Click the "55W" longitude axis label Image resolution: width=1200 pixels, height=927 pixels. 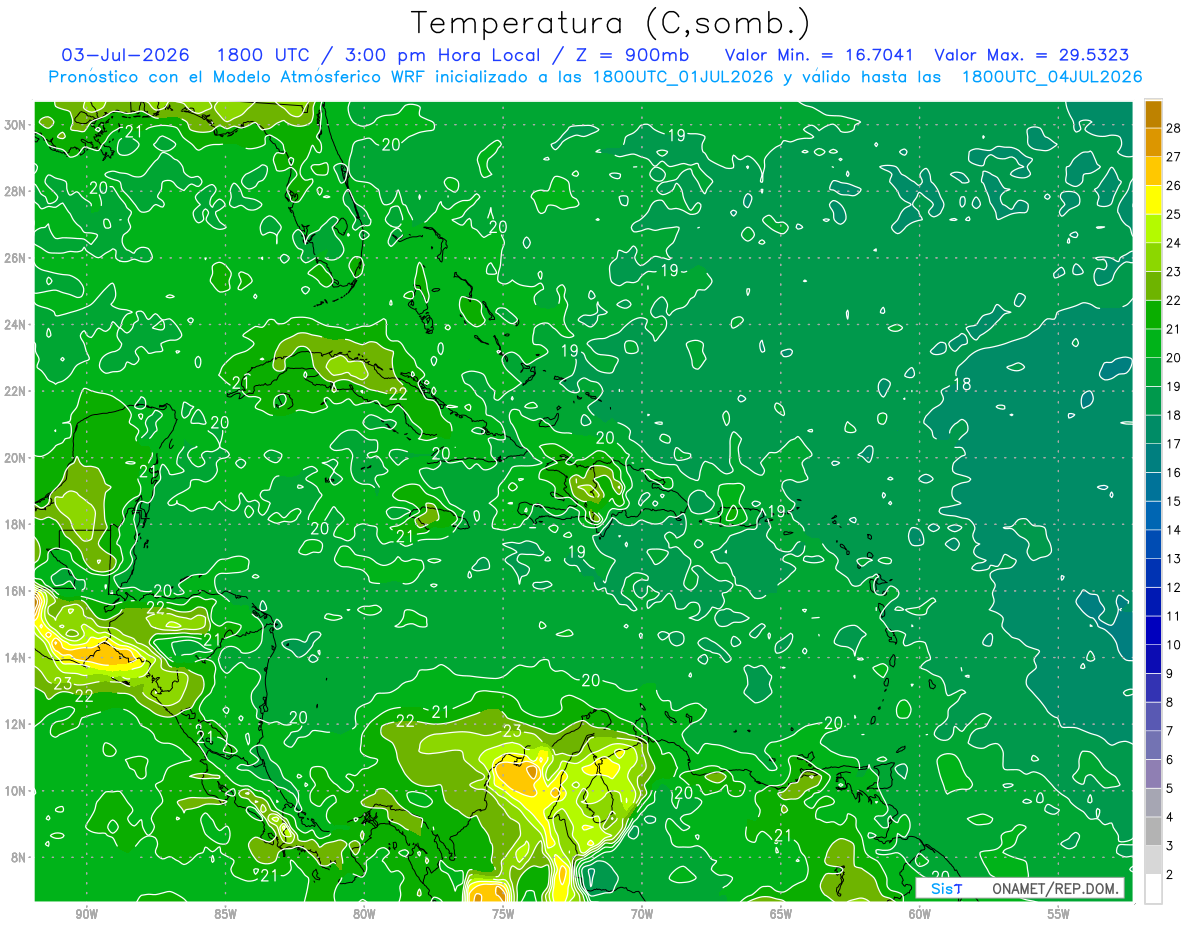[x=1059, y=914]
